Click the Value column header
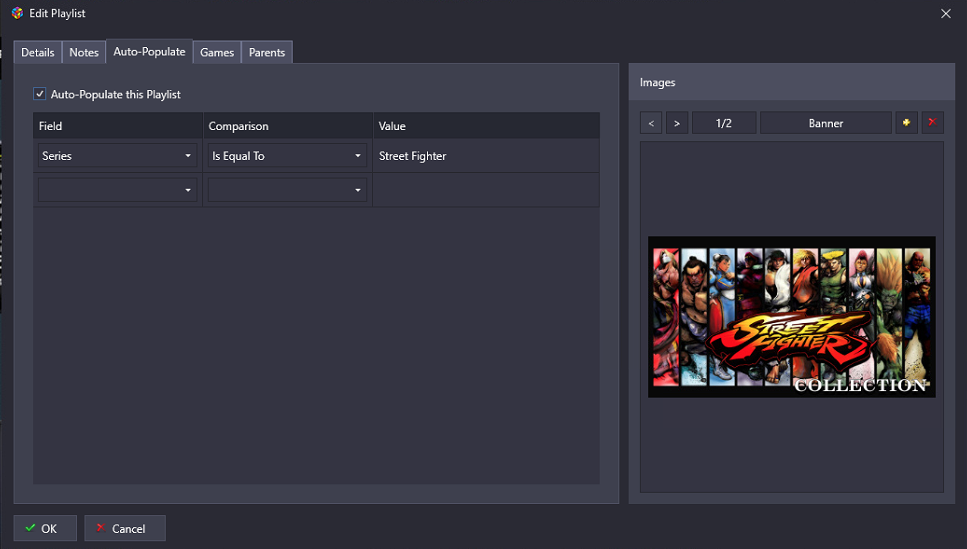967x549 pixels. [487, 126]
